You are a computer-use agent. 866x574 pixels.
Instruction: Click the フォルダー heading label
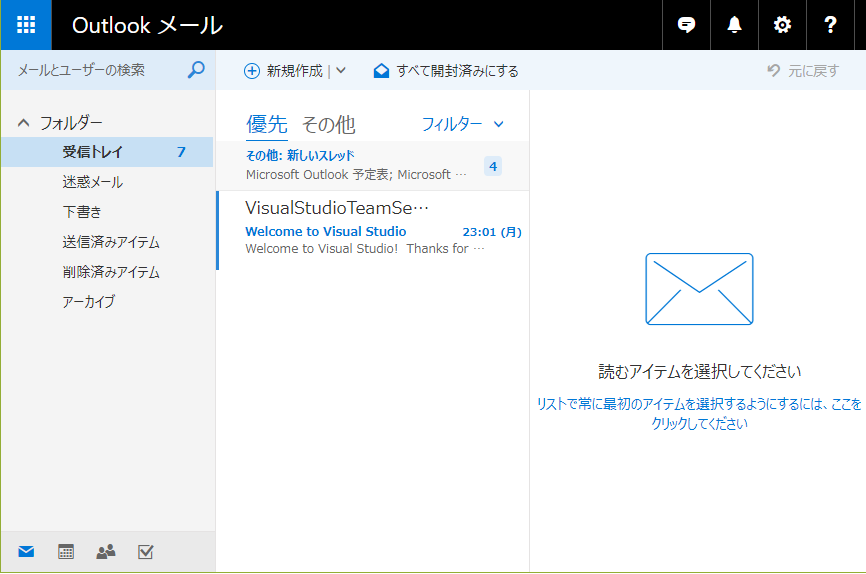(x=71, y=123)
